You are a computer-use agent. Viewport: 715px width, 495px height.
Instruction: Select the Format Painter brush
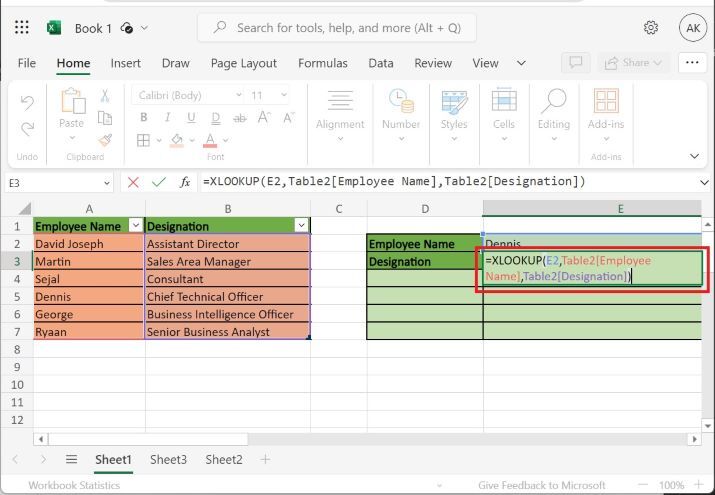105,139
